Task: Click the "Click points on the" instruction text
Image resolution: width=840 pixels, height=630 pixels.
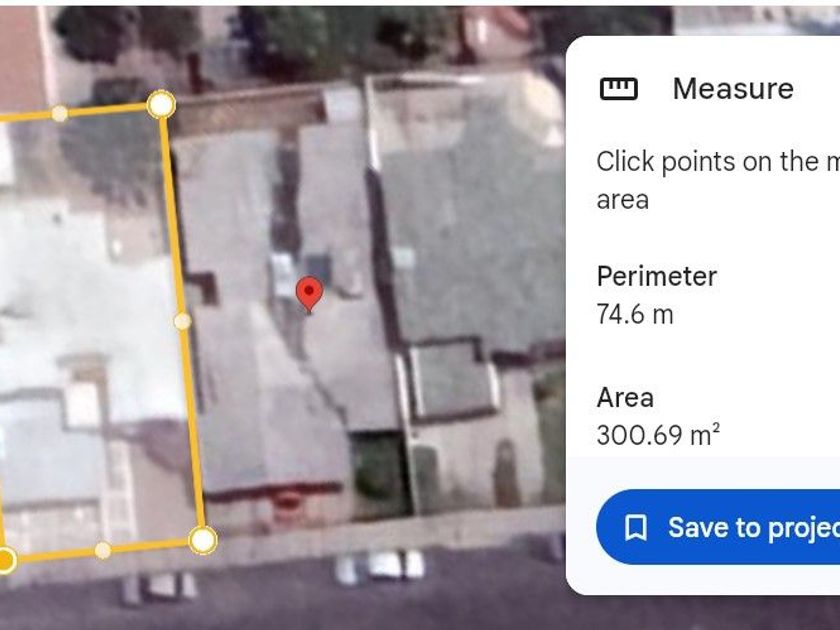Action: pos(718,161)
